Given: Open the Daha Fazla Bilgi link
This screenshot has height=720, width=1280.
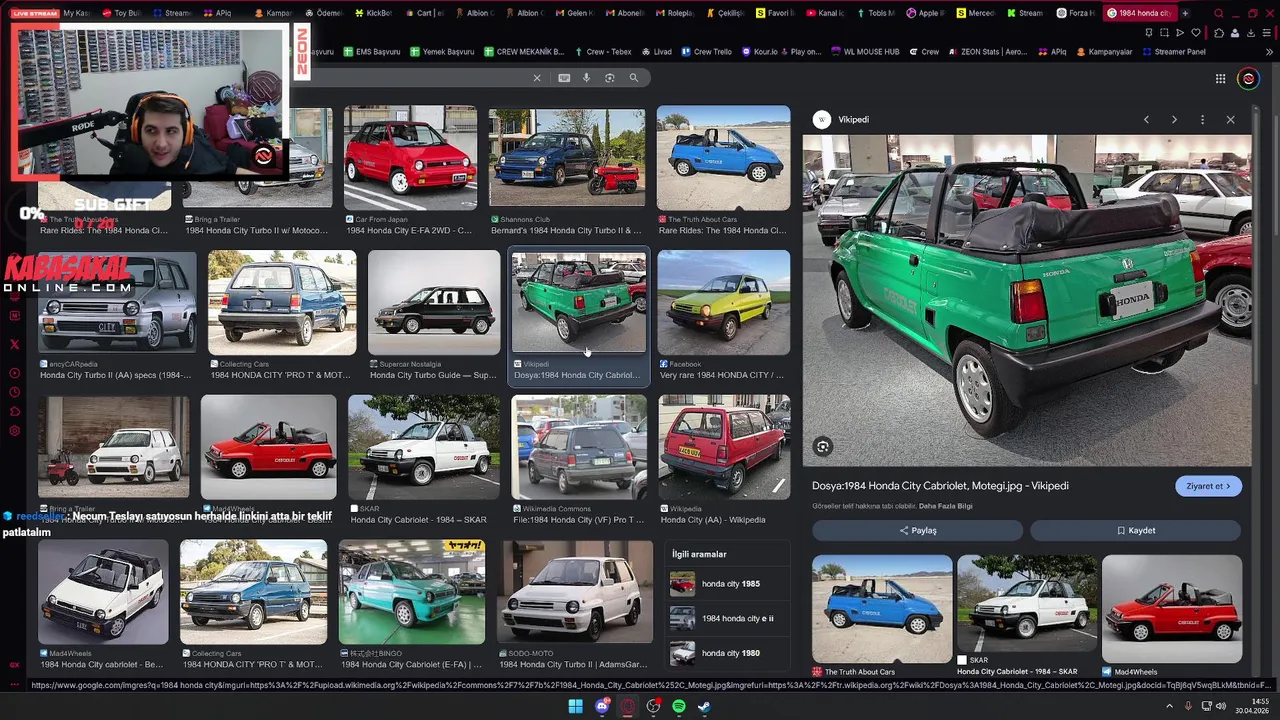Looking at the screenshot, I should [945, 507].
